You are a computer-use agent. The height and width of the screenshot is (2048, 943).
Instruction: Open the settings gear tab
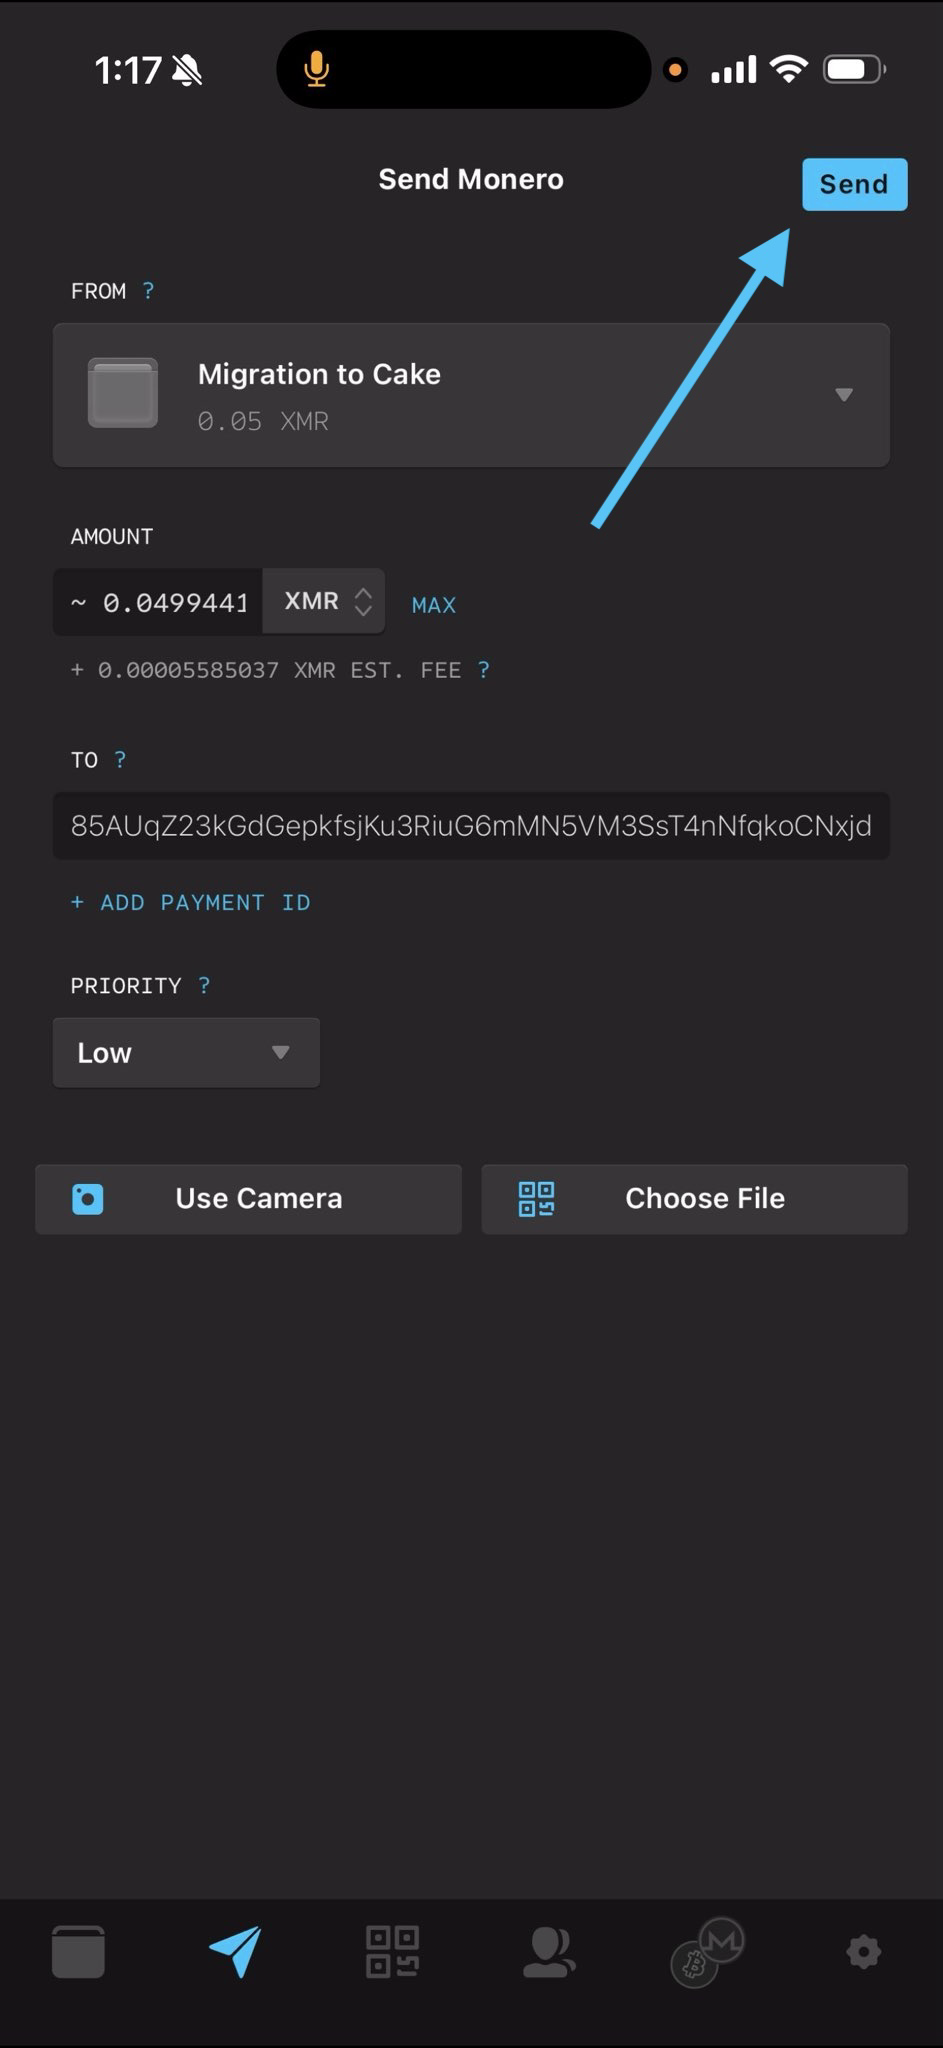tap(863, 1951)
